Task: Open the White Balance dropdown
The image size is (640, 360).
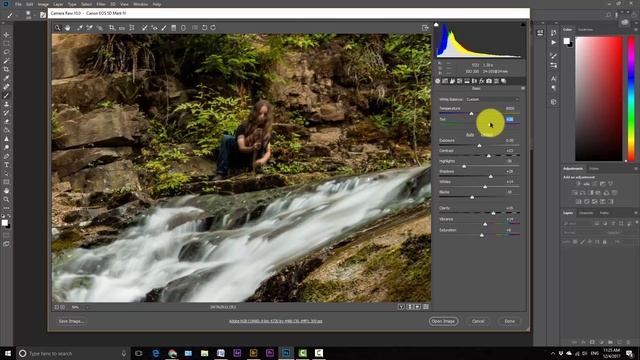Action: point(493,99)
